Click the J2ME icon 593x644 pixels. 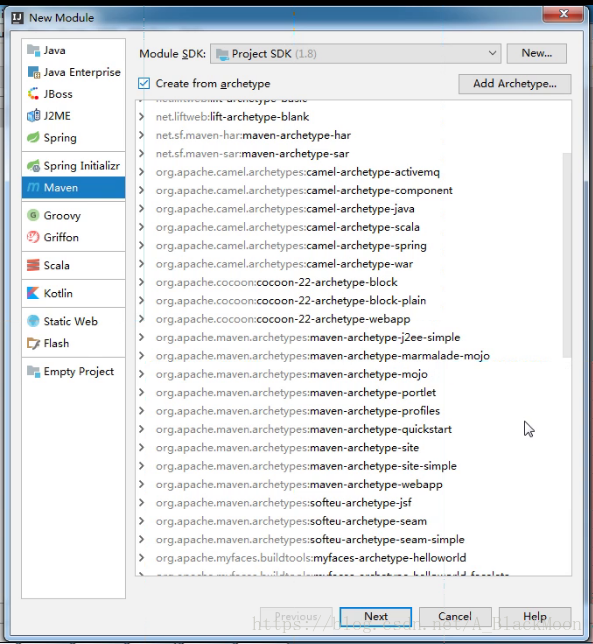click(x=33, y=116)
